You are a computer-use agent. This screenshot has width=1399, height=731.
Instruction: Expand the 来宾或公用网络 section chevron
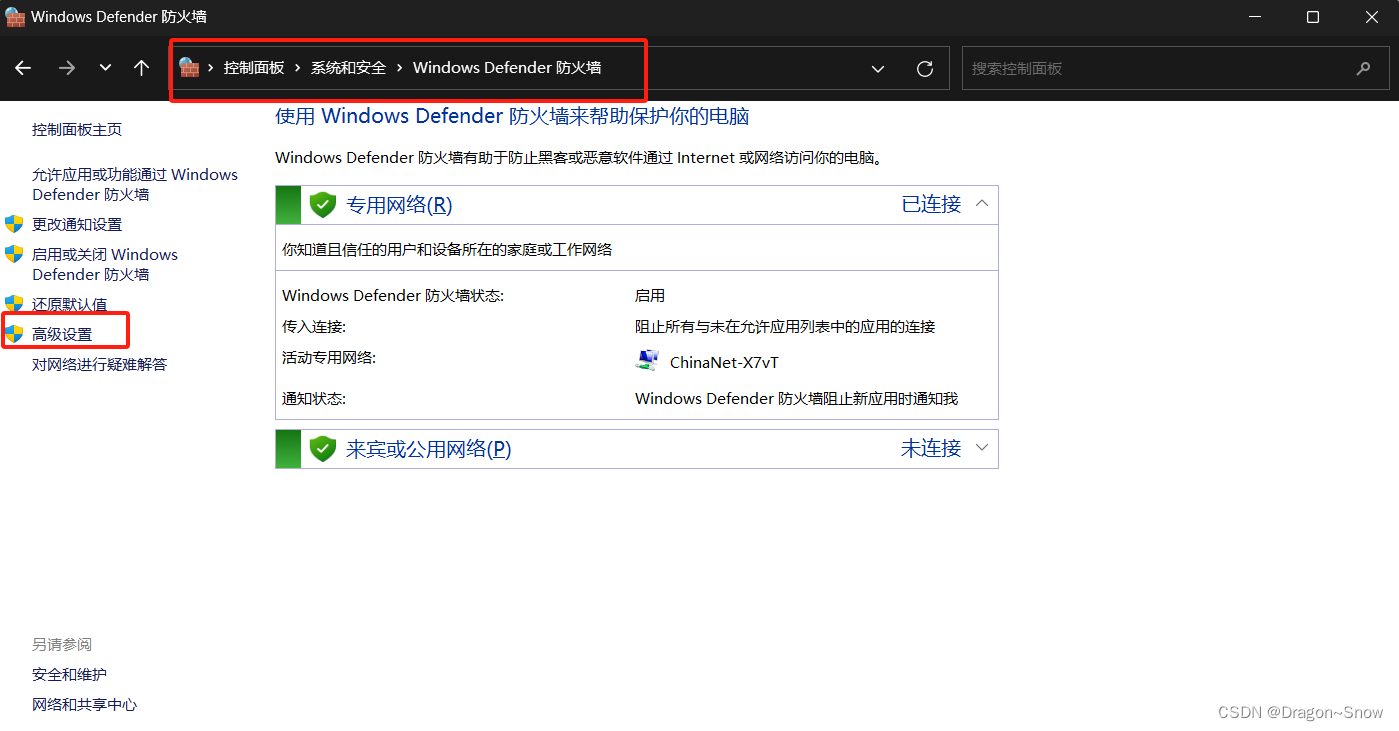pos(982,448)
